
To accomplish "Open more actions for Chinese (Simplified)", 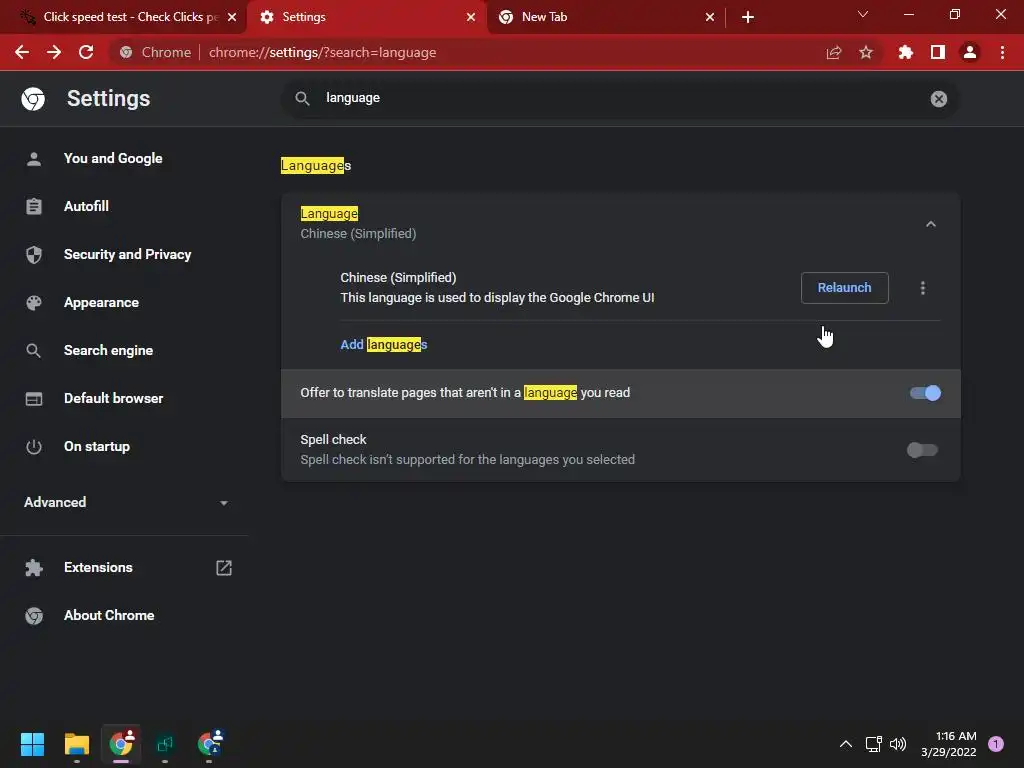I will pos(922,288).
